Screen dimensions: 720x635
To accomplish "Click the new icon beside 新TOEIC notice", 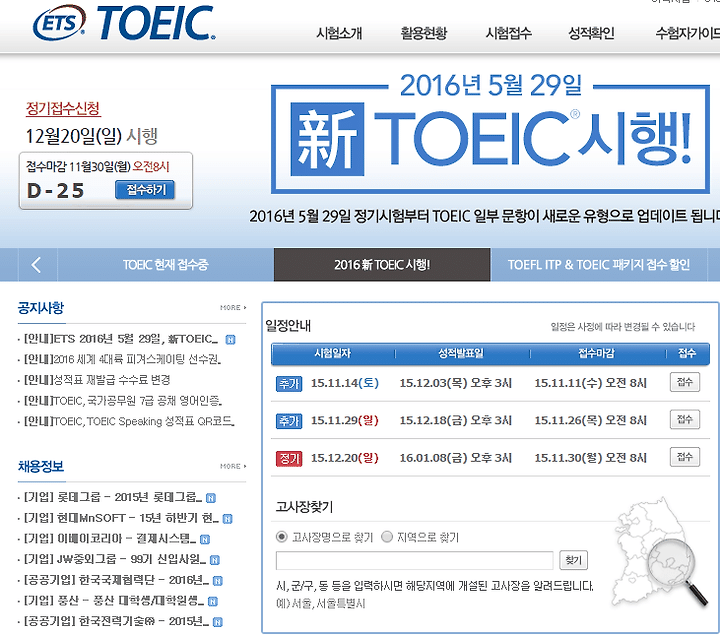I will [231, 340].
